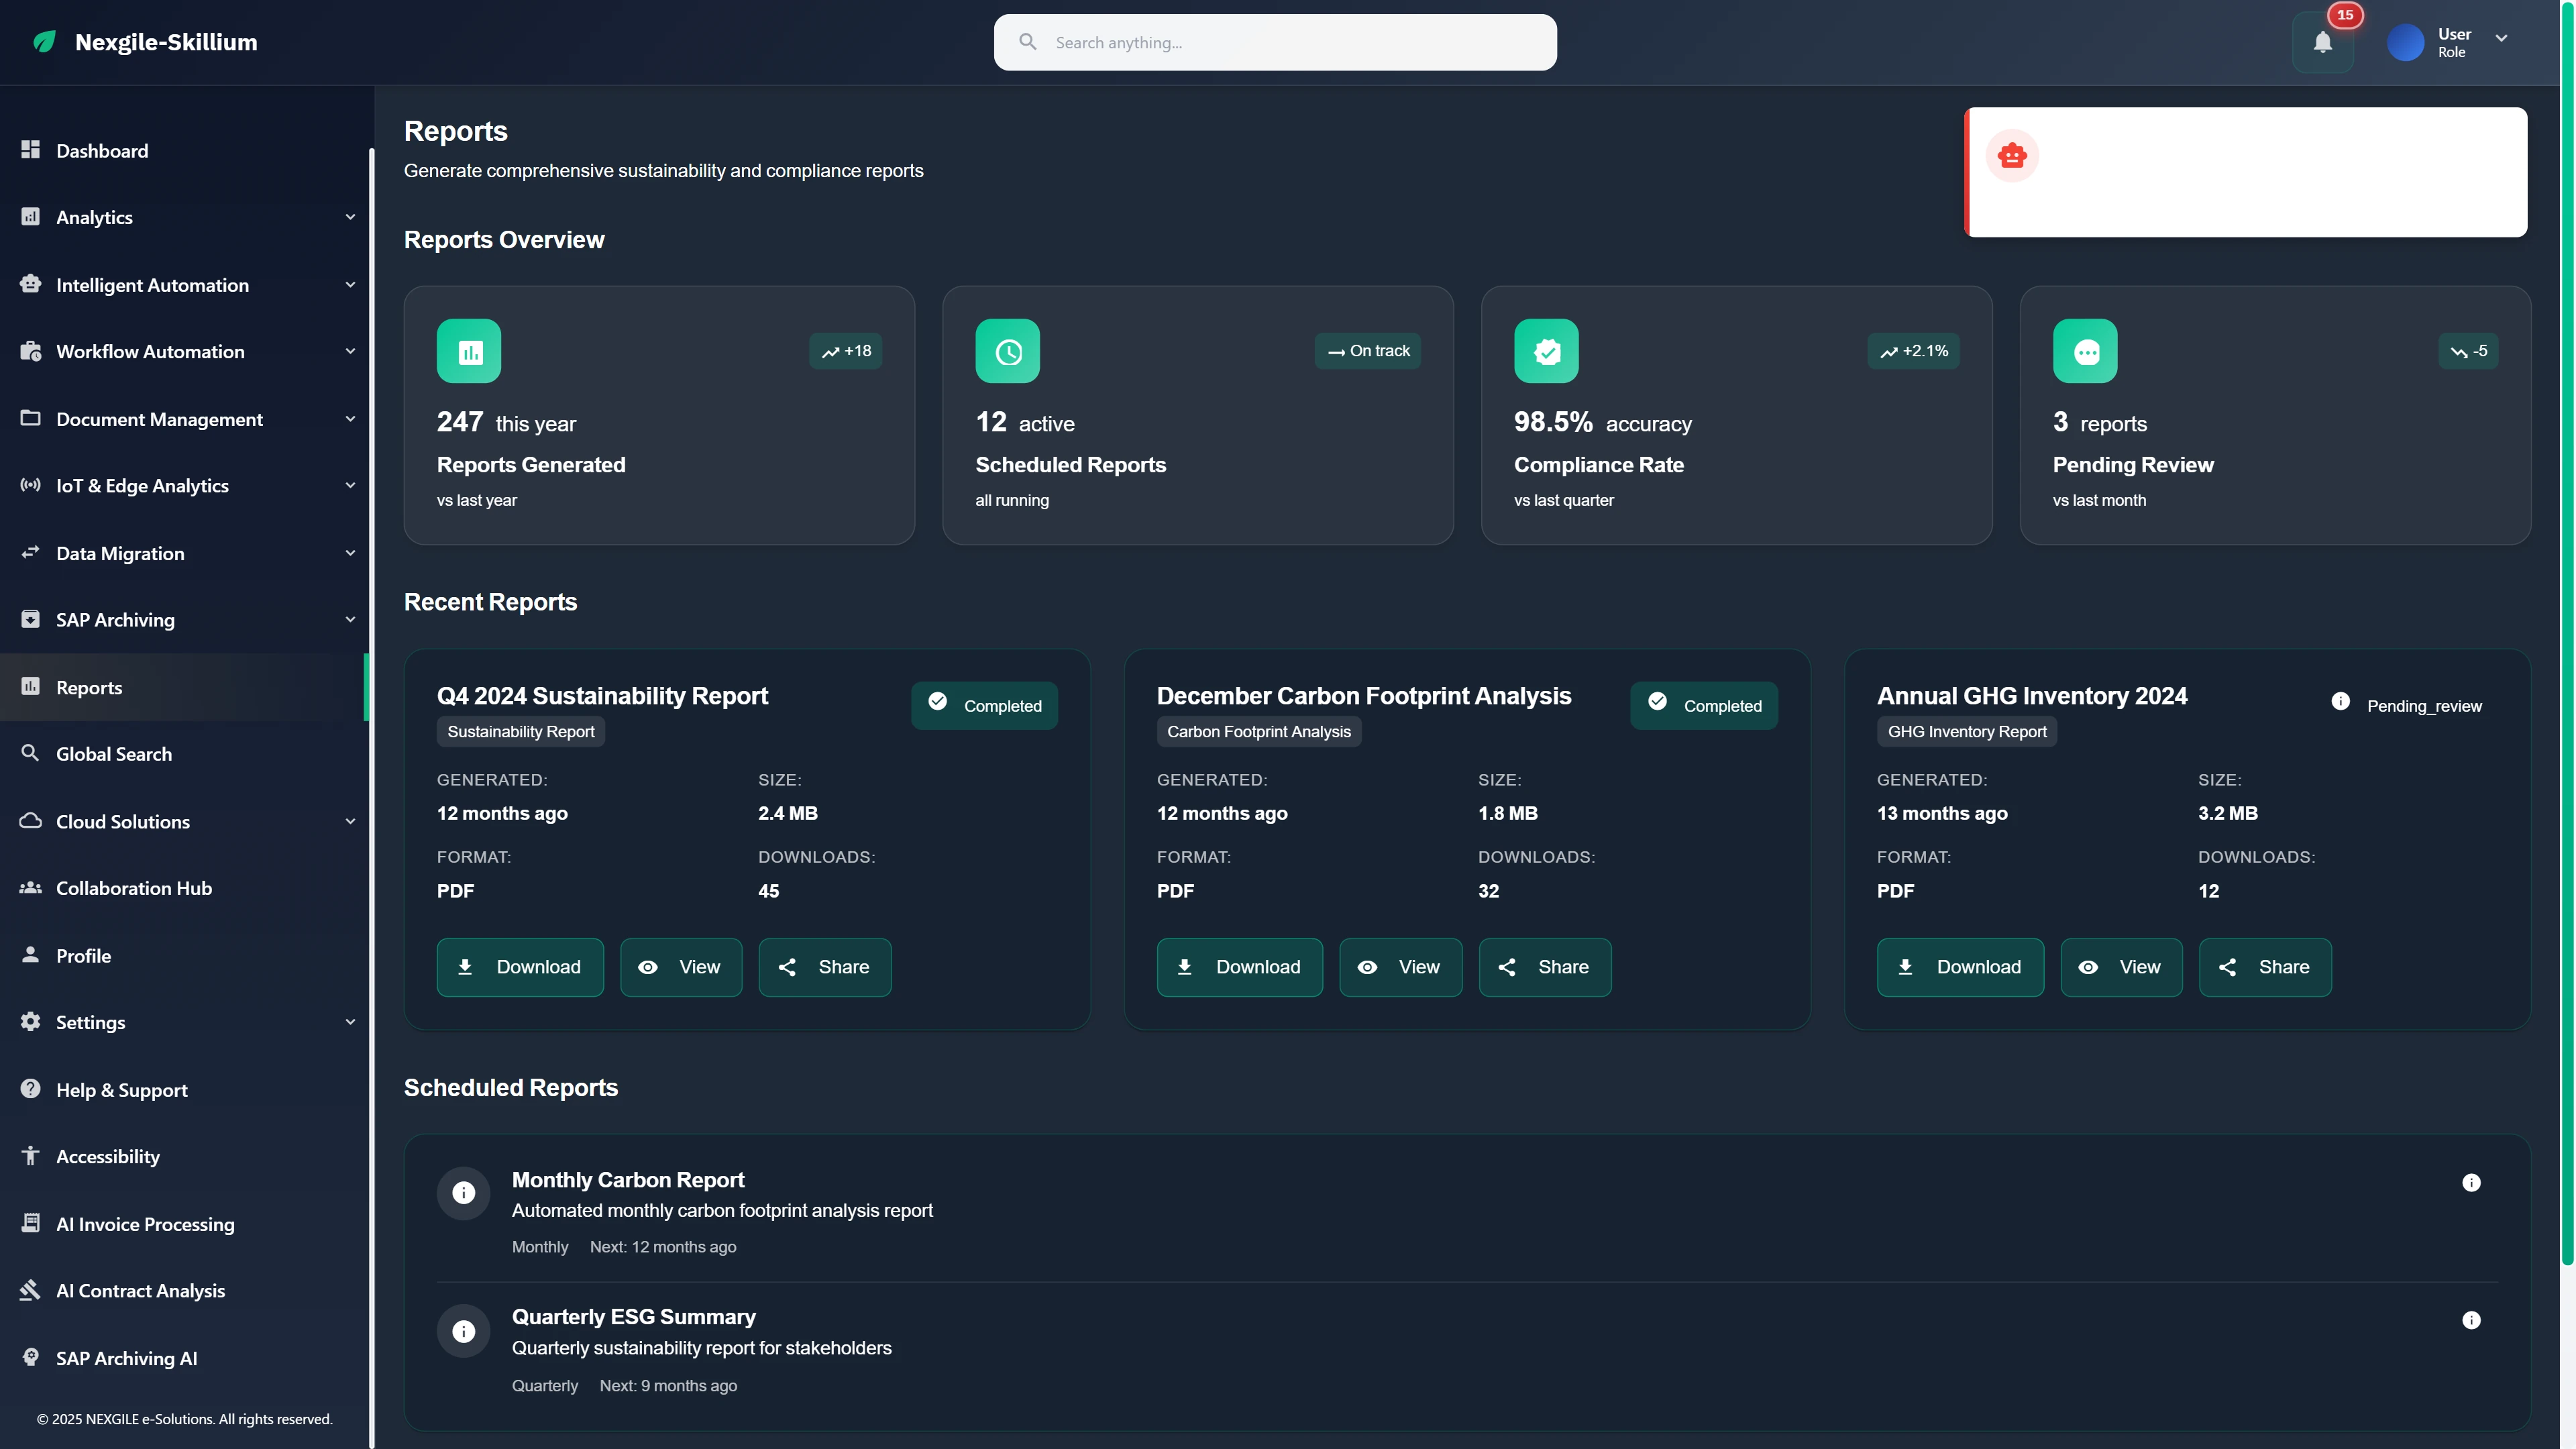Screen dimensions: 2576x1449
Task: View the Annual GHG Inventory 2024 report
Action: pos(2121,967)
